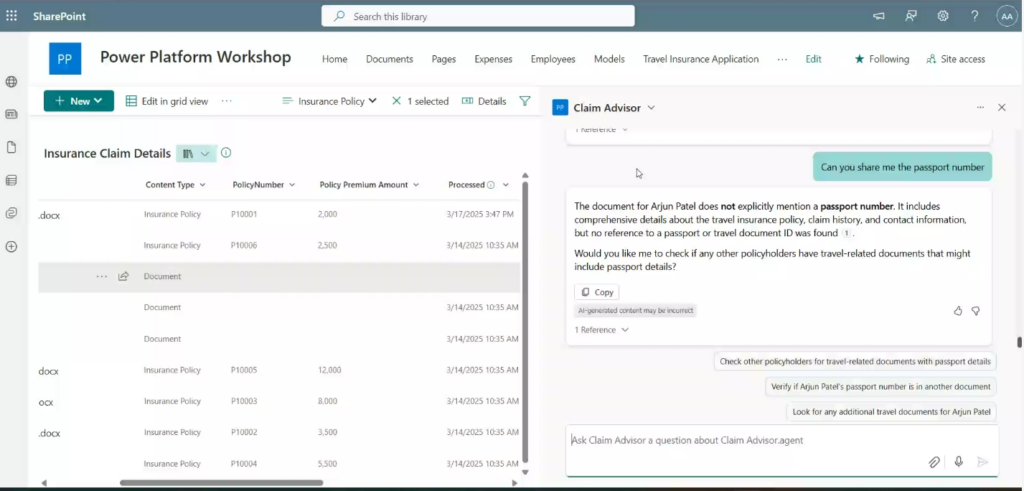Go to the Home nav item
The image size is (1024, 491).
(334, 59)
